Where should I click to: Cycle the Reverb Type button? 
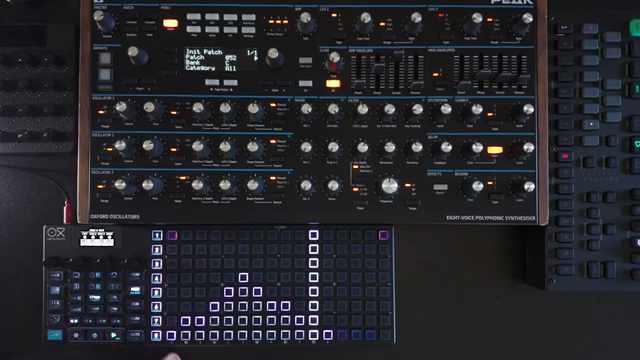point(495,196)
